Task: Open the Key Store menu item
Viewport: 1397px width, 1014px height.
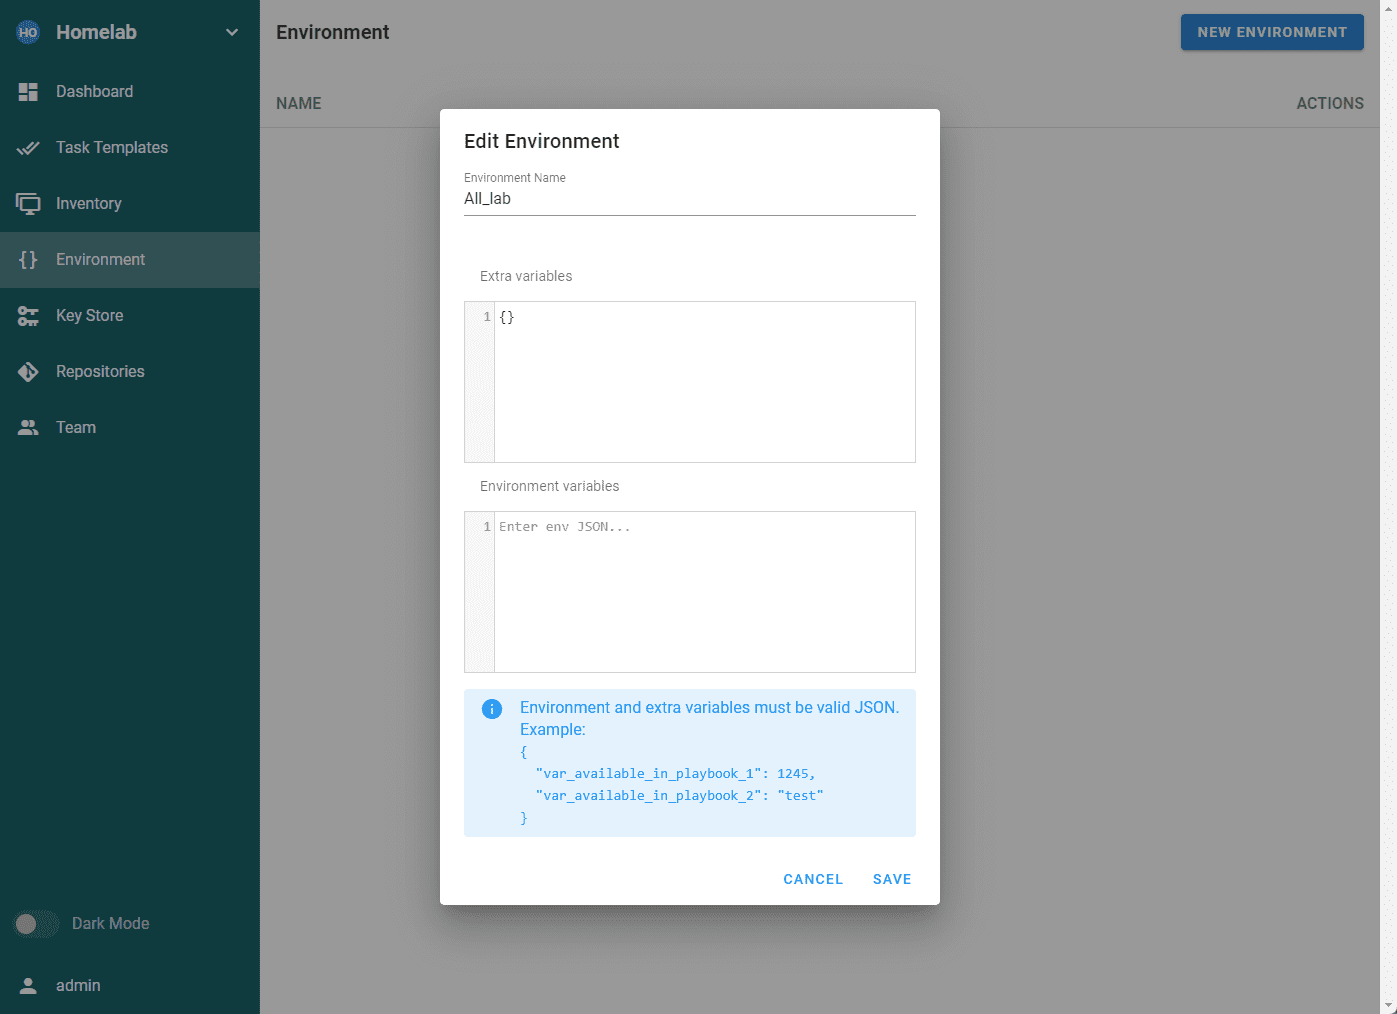Action: pos(90,316)
